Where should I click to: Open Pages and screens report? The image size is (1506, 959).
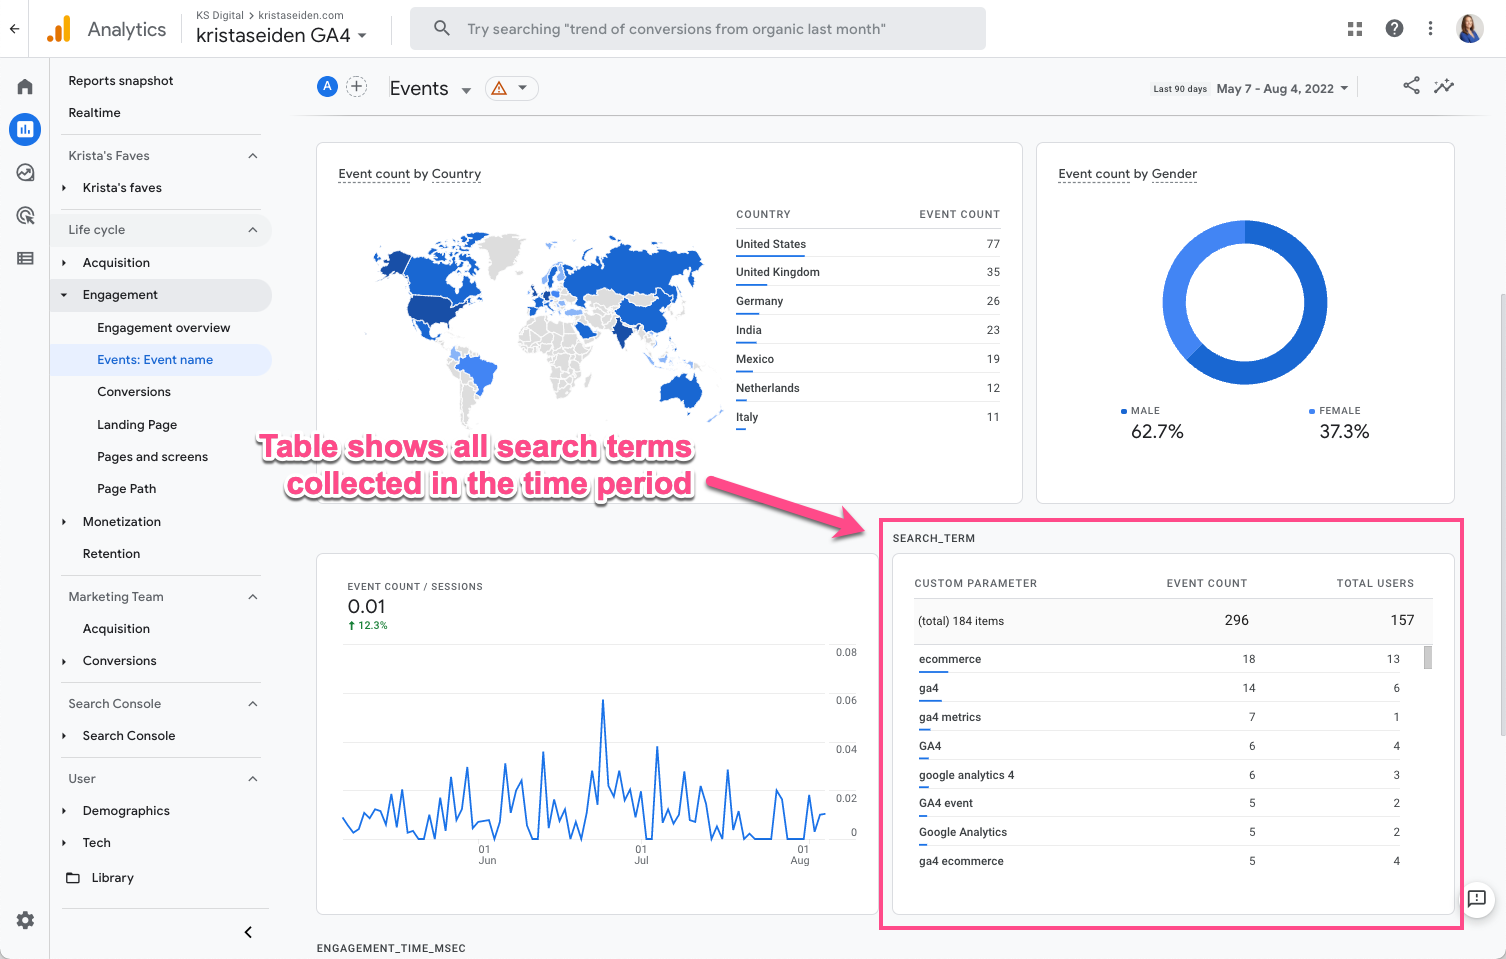(x=153, y=457)
